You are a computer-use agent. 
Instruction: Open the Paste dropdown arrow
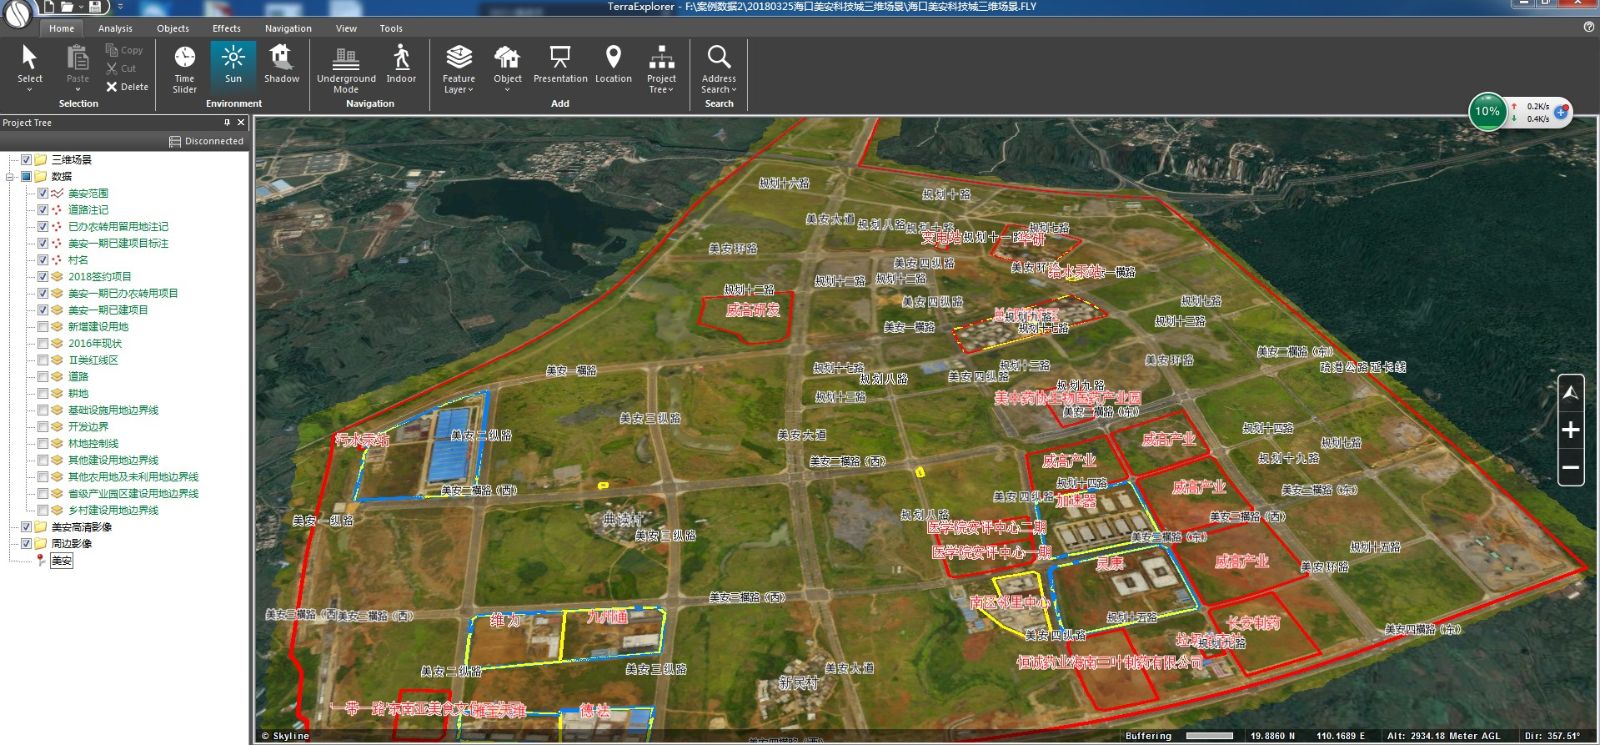pyautogui.click(x=77, y=90)
